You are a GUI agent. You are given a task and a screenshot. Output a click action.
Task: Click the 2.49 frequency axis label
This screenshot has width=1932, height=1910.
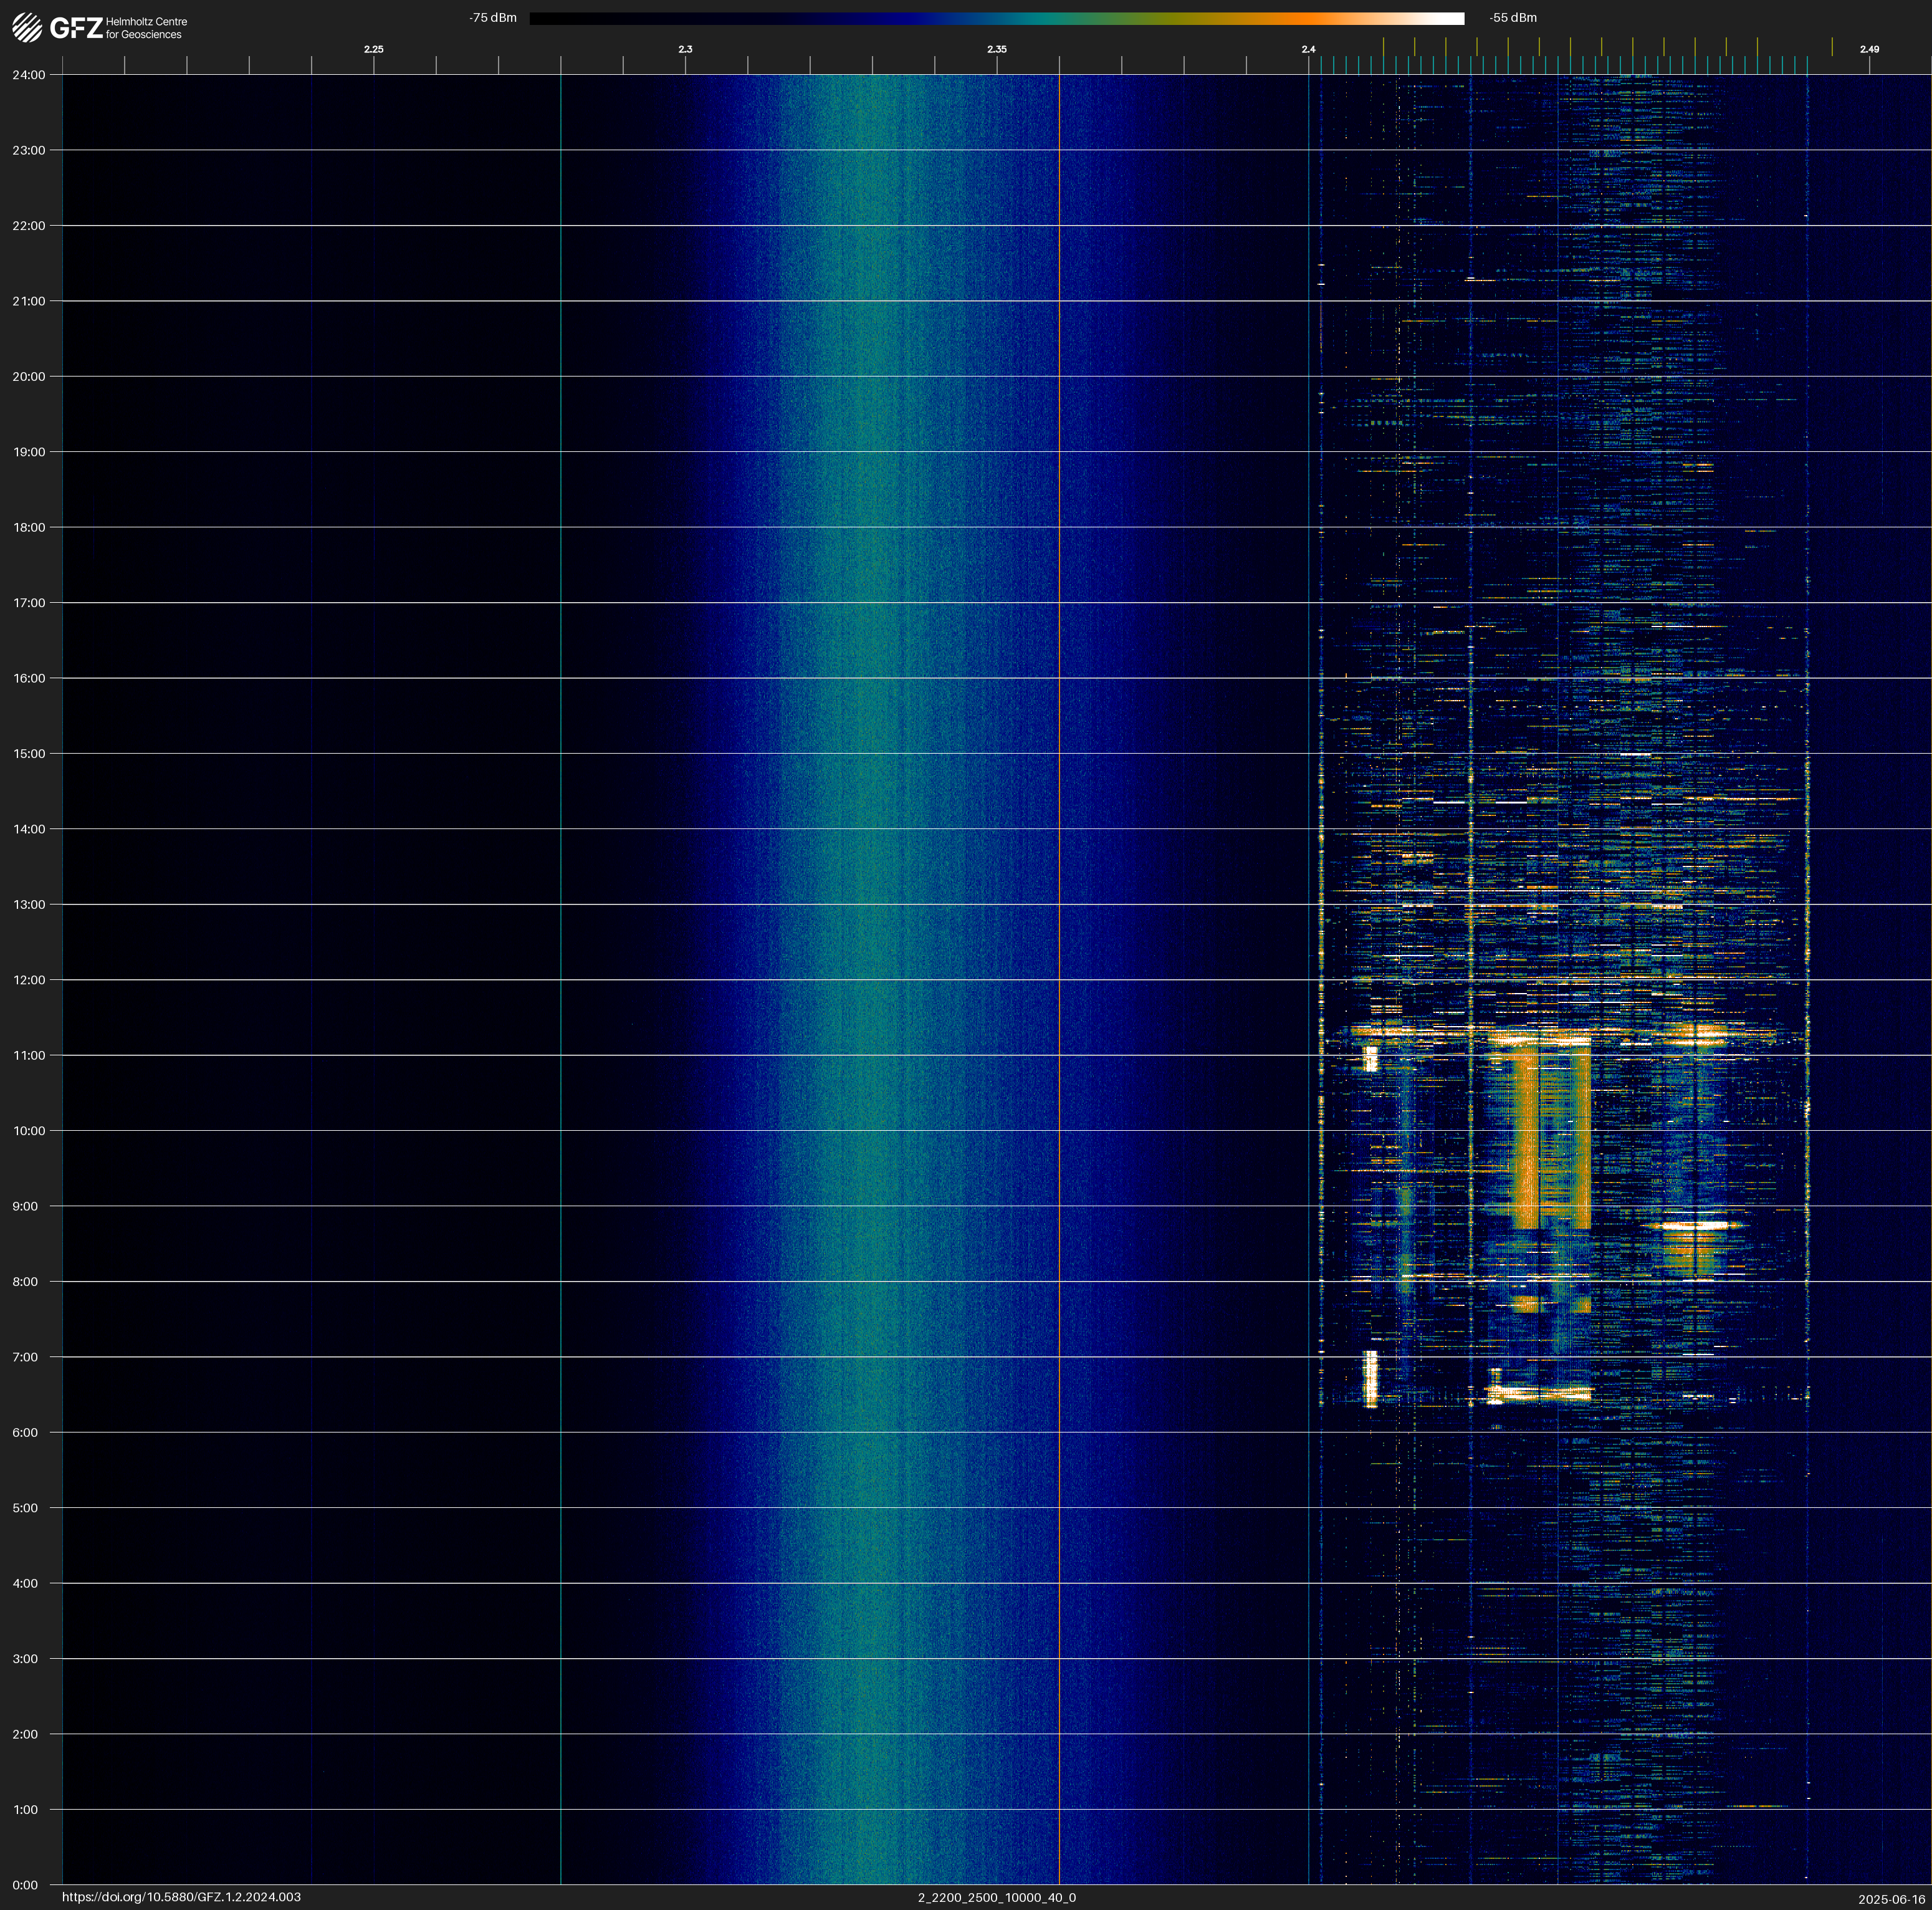click(1868, 49)
